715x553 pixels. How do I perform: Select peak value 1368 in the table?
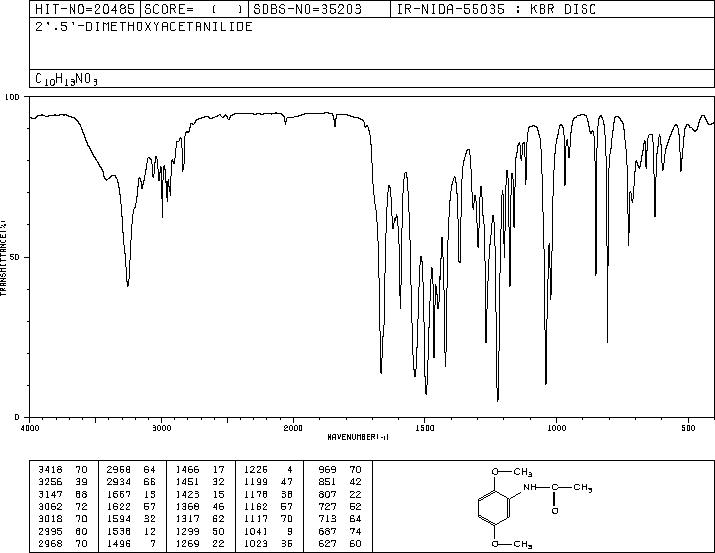click(187, 506)
